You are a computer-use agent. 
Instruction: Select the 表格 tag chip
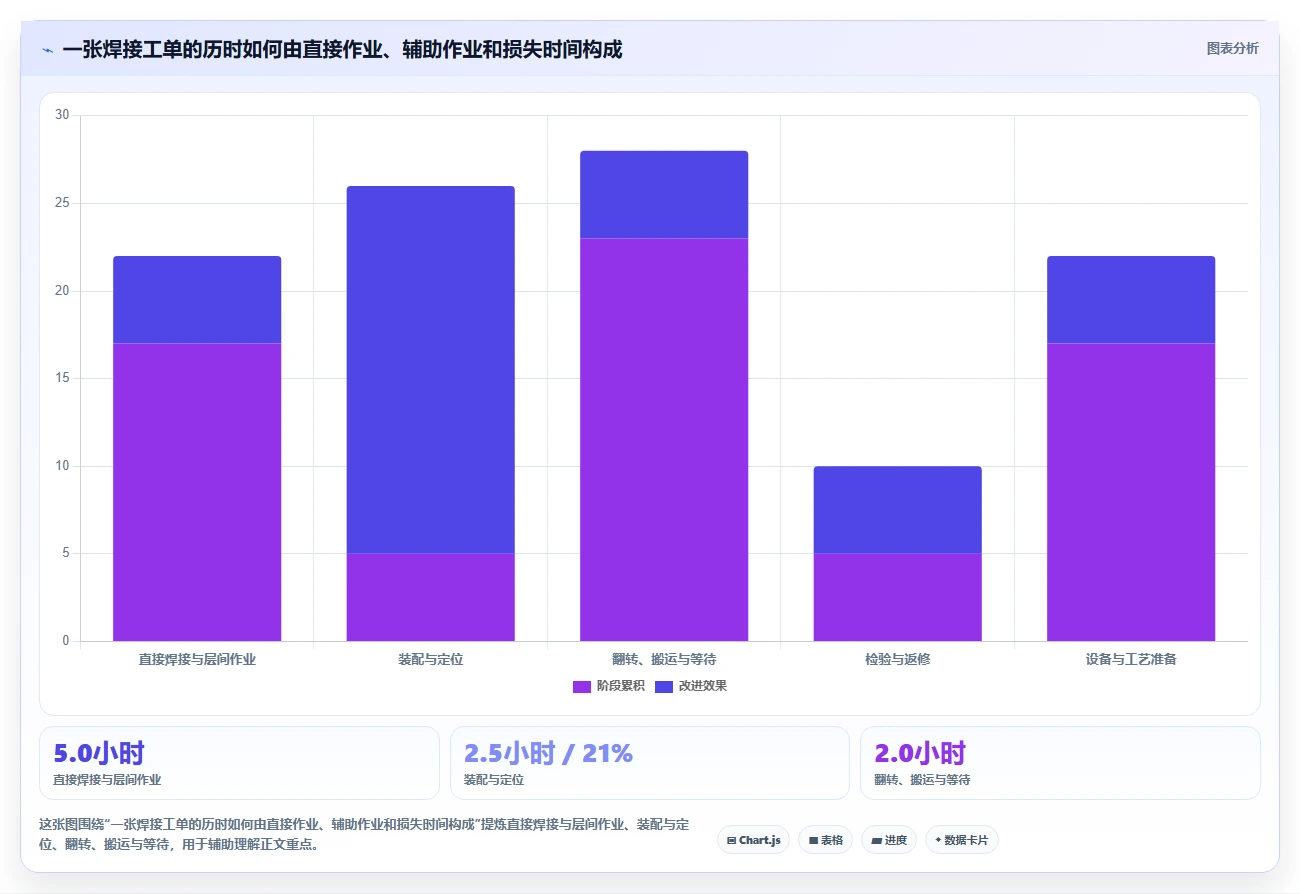[825, 840]
